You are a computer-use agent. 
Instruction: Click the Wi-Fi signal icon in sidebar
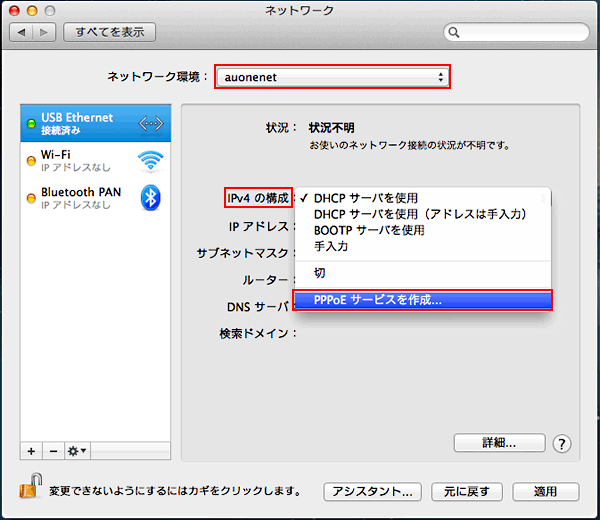click(x=151, y=161)
